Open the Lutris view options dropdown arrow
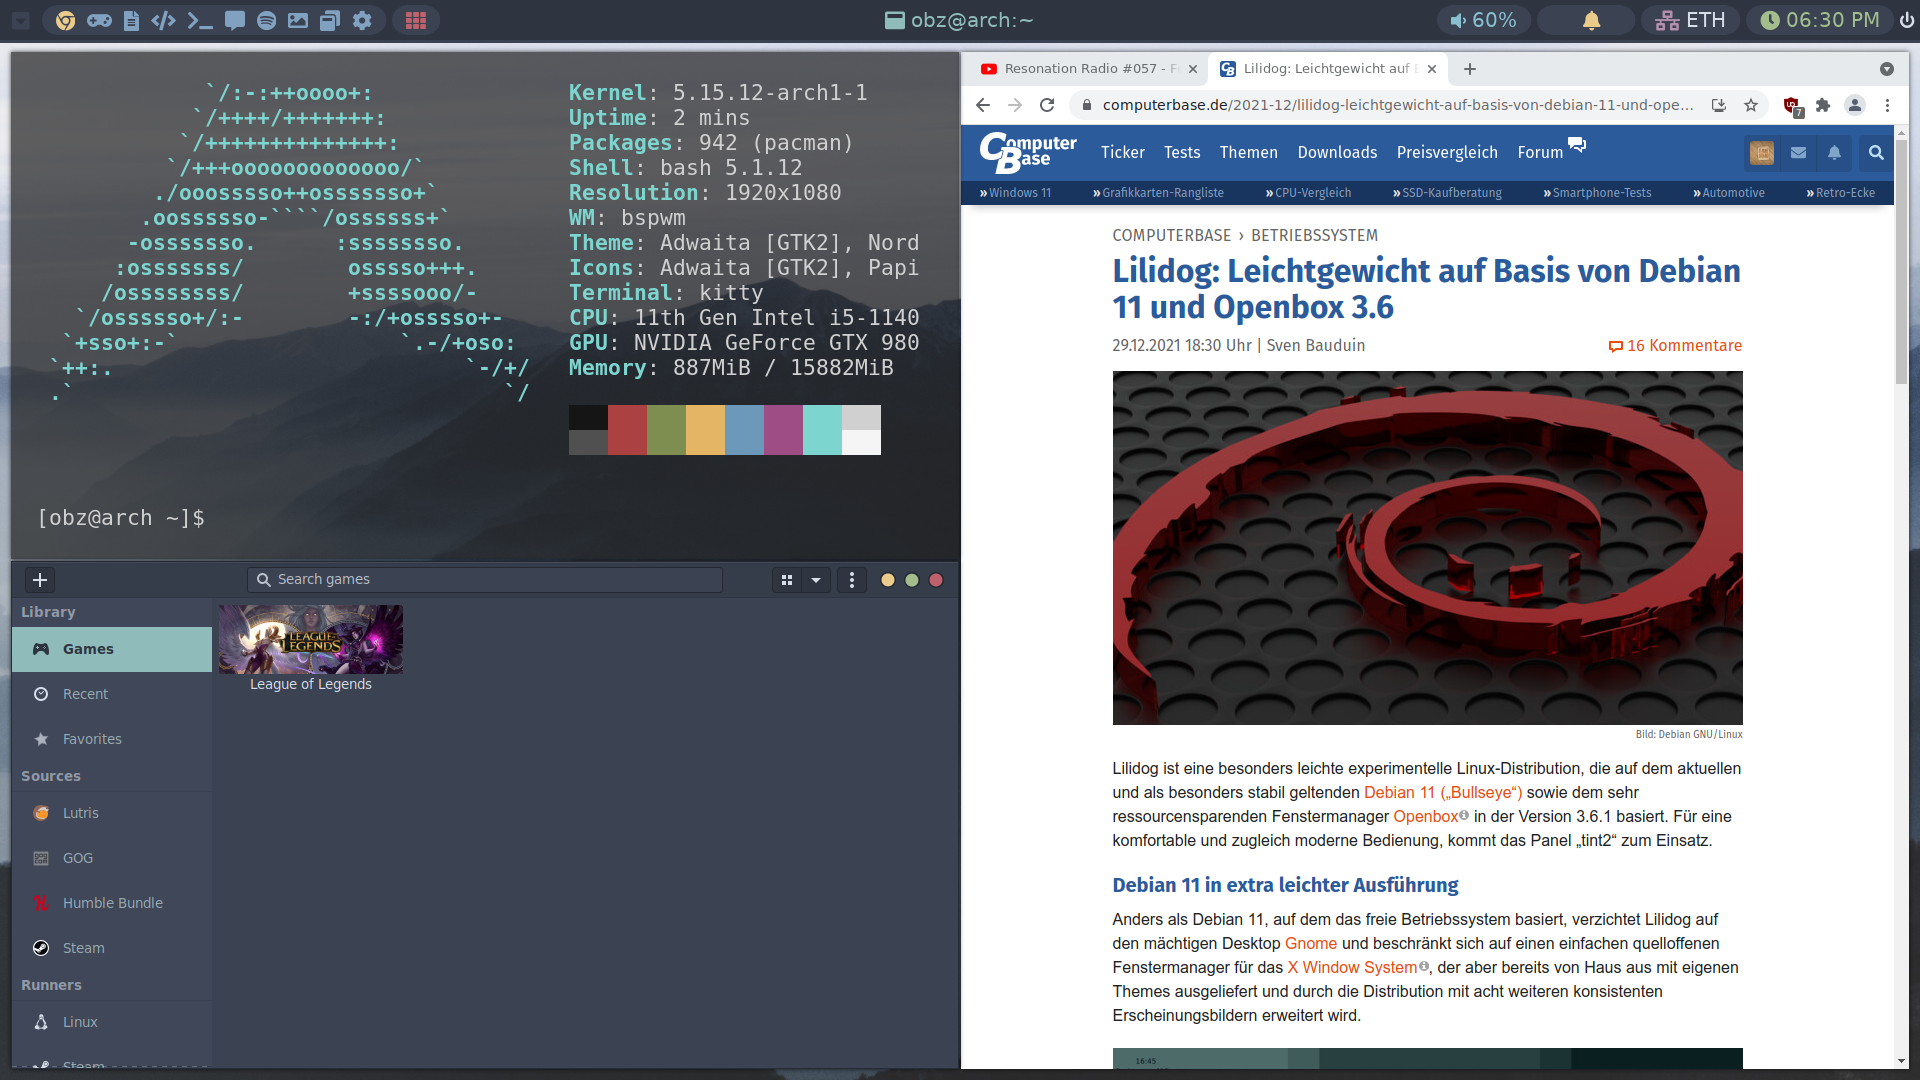This screenshot has height=1080, width=1920. [x=816, y=580]
